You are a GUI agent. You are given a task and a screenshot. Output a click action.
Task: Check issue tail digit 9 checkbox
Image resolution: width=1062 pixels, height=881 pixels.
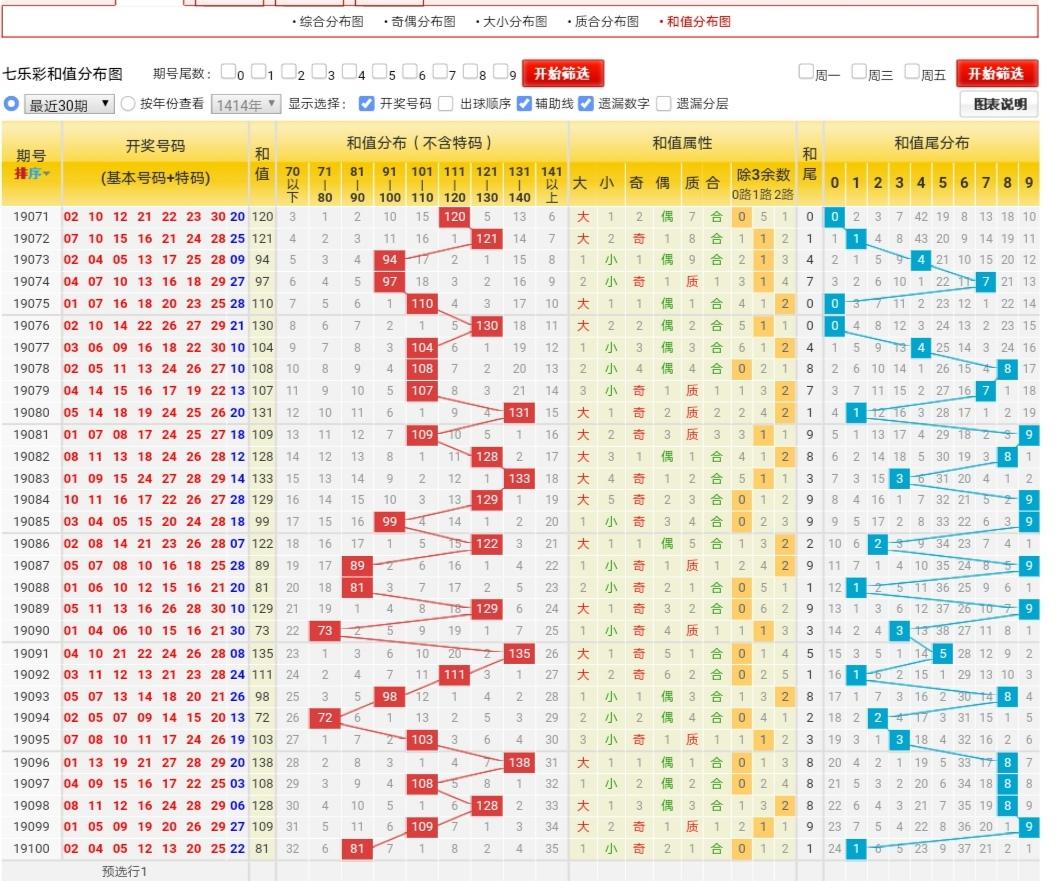click(500, 71)
